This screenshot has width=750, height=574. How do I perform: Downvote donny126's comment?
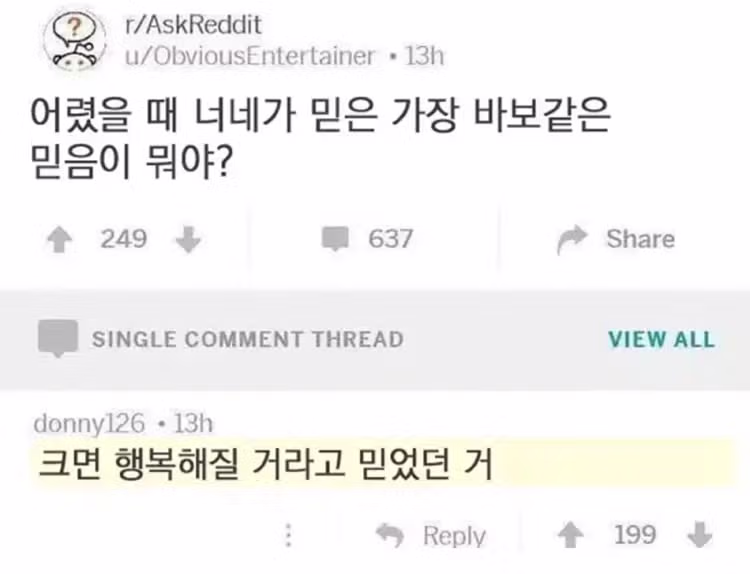pyautogui.click(x=700, y=535)
